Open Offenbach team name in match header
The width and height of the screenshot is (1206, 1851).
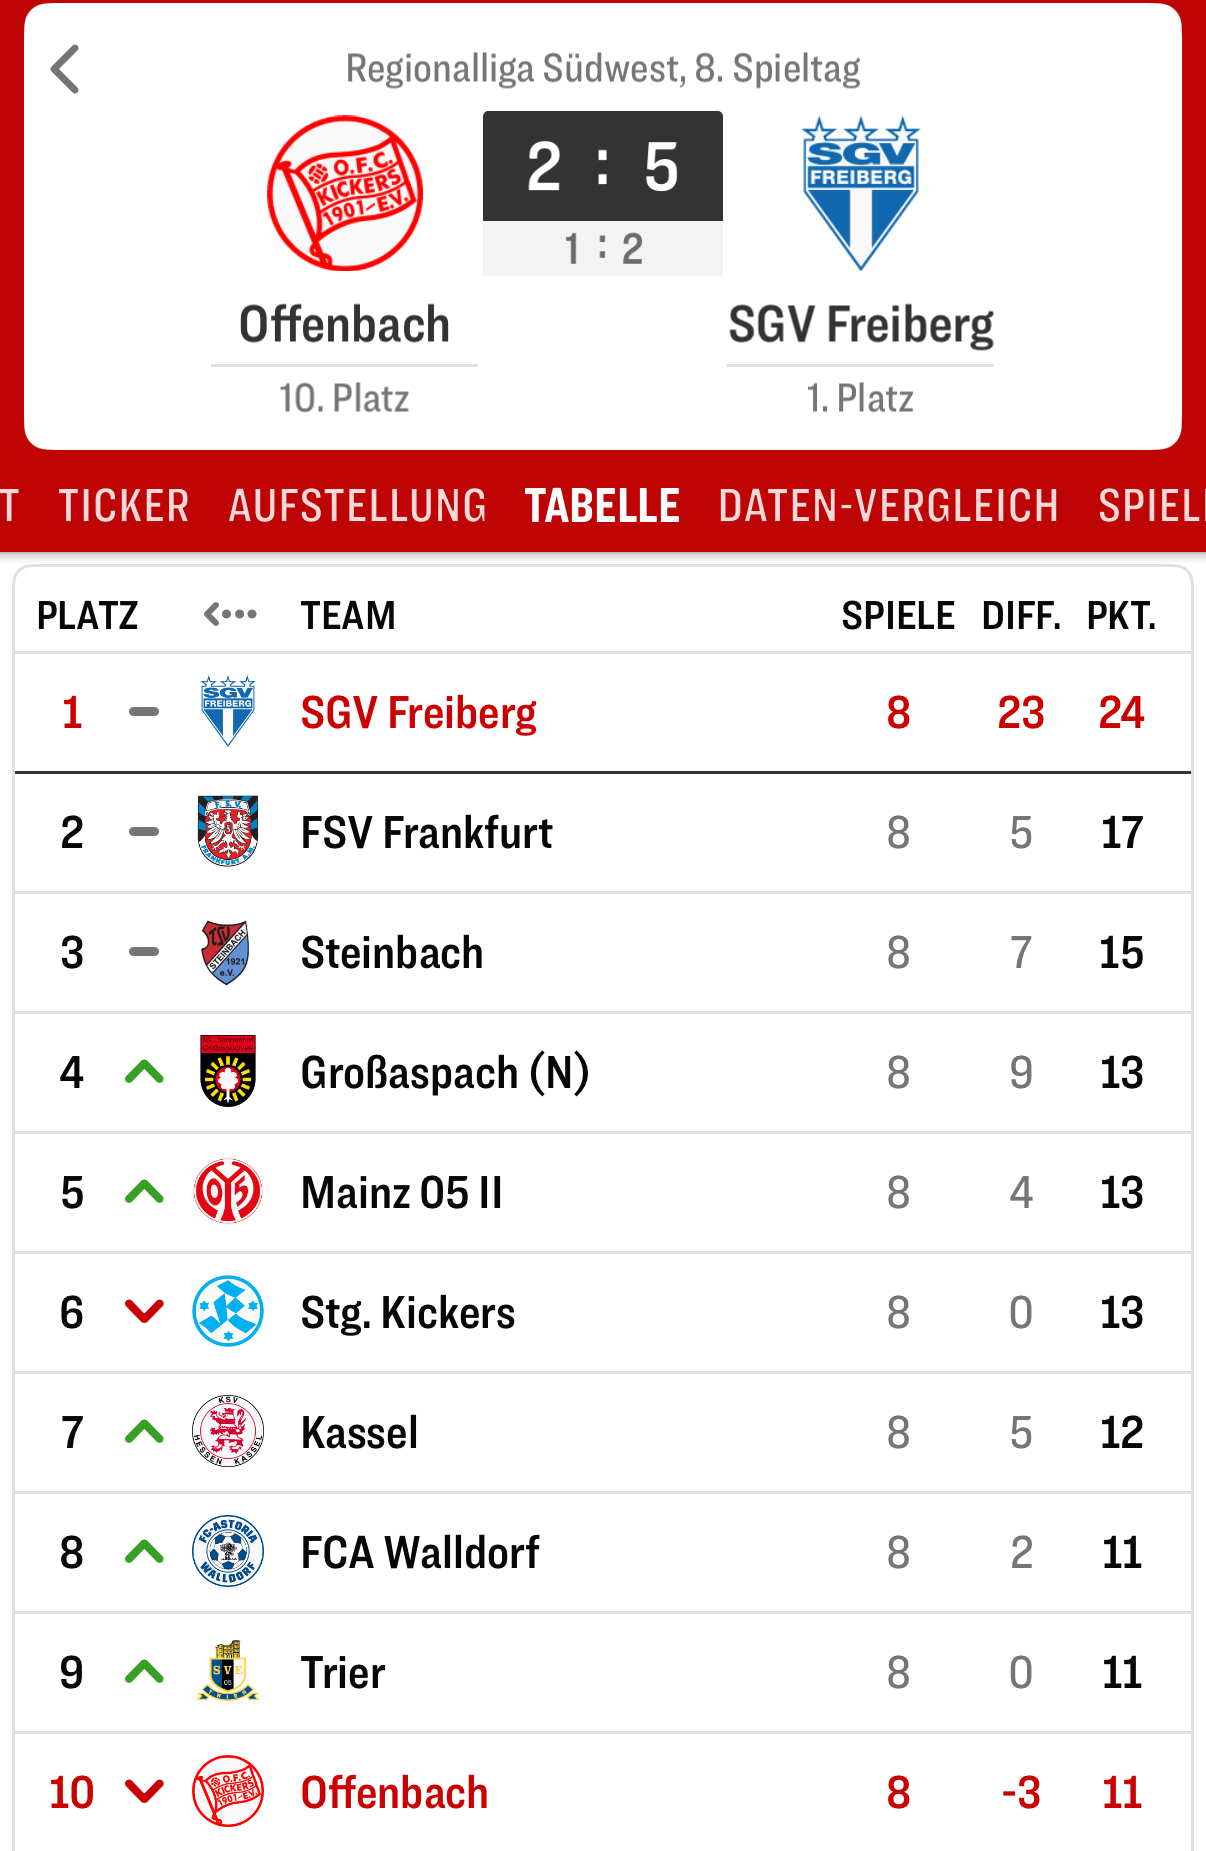tap(345, 325)
